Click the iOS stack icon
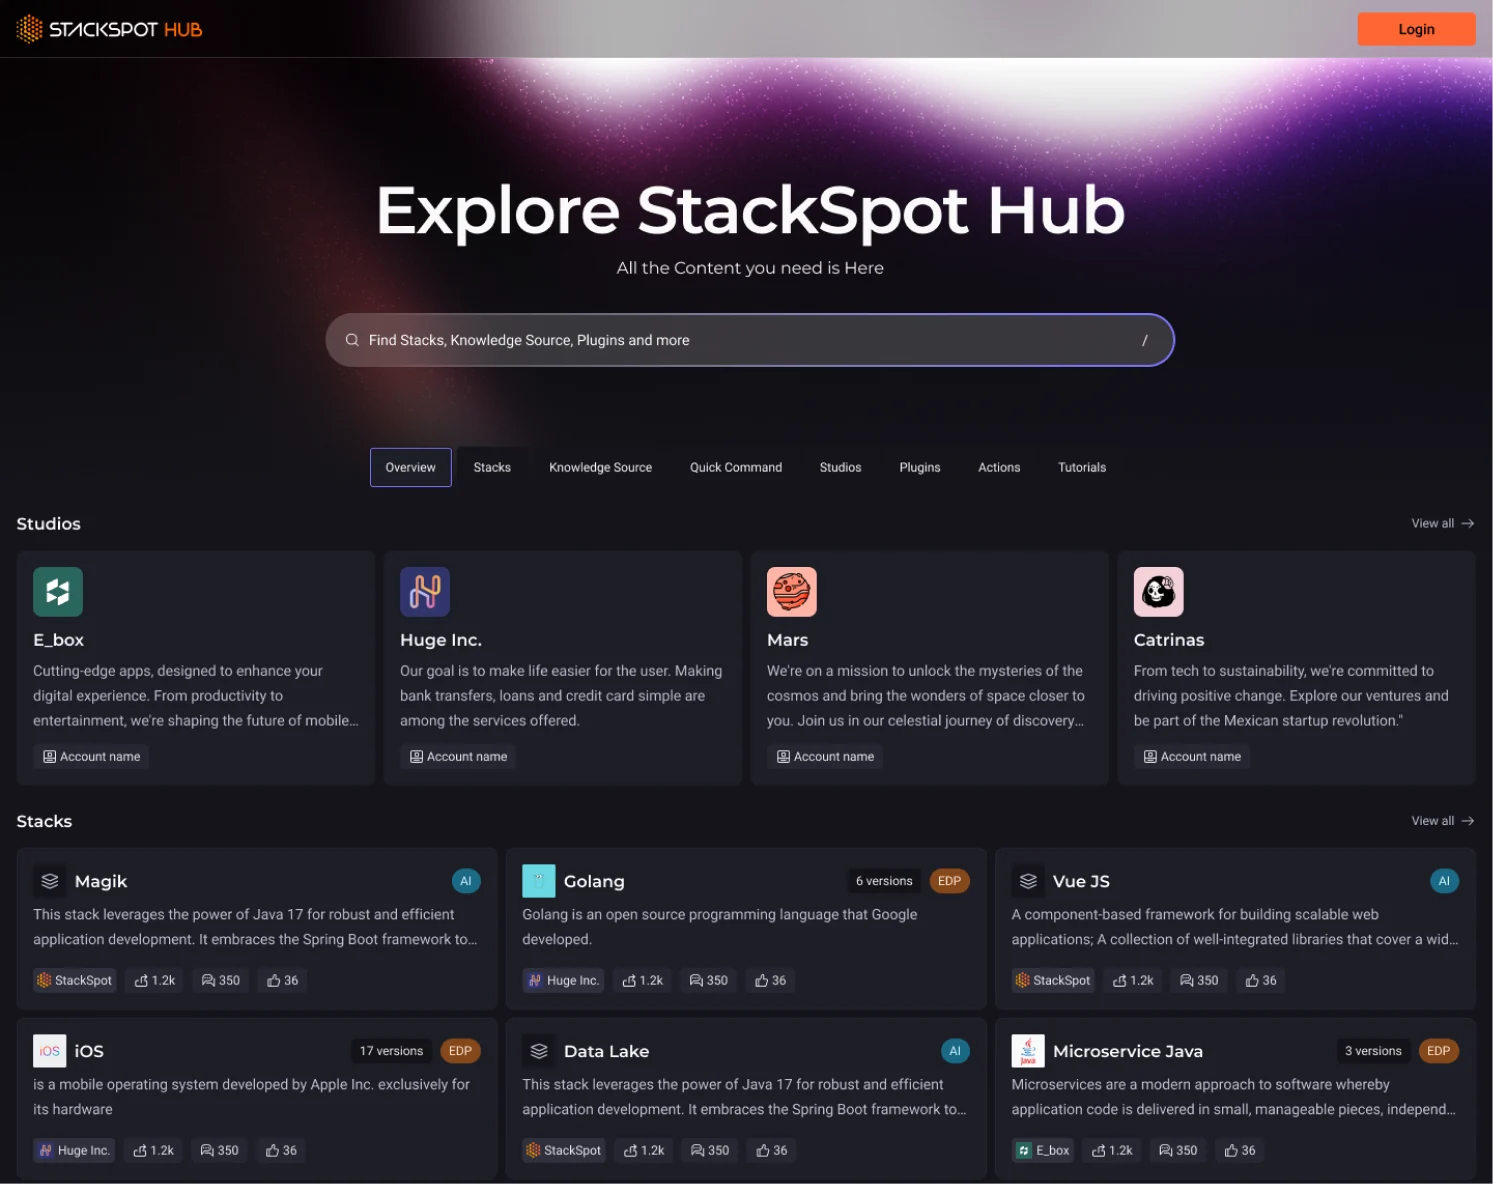The image size is (1493, 1184). [x=50, y=1051]
